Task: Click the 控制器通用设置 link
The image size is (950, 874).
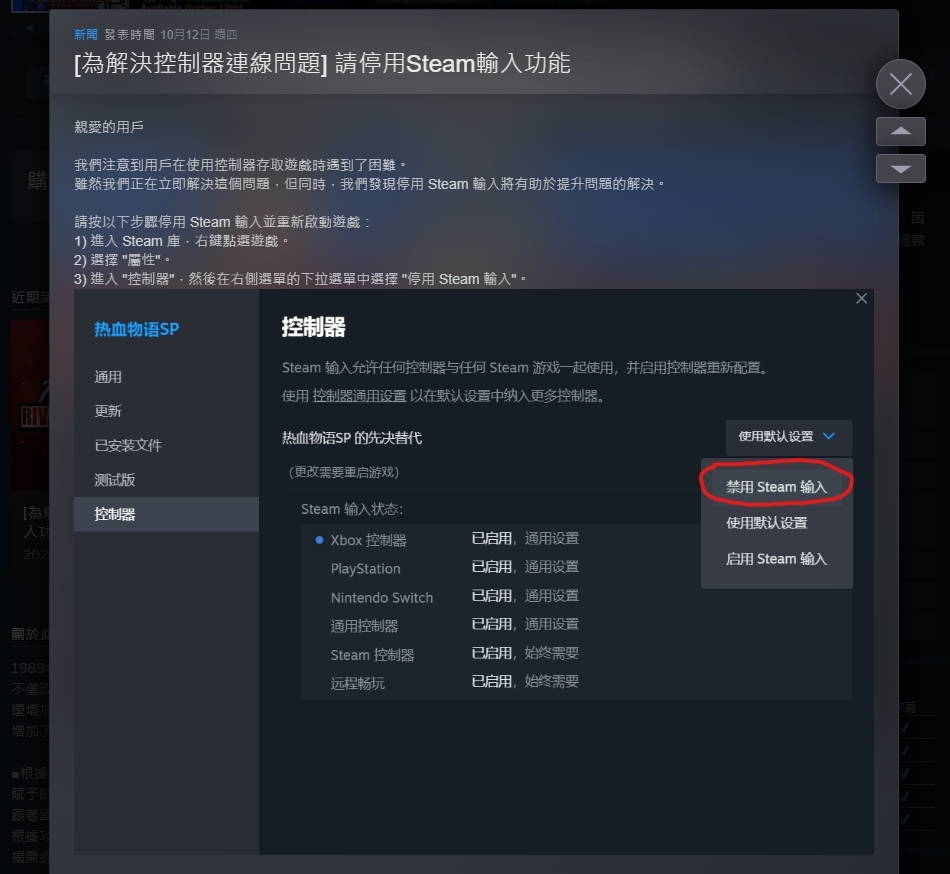Action: [359, 396]
